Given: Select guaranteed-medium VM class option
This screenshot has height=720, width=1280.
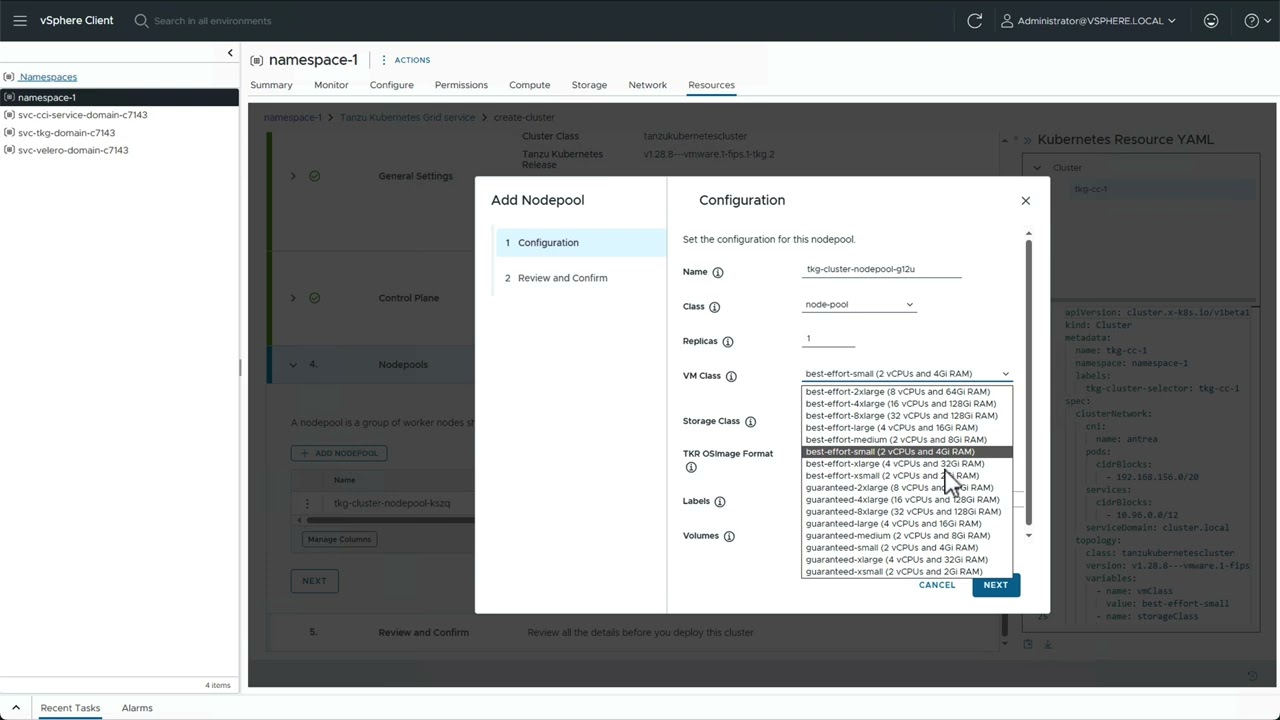Looking at the screenshot, I should tap(897, 536).
